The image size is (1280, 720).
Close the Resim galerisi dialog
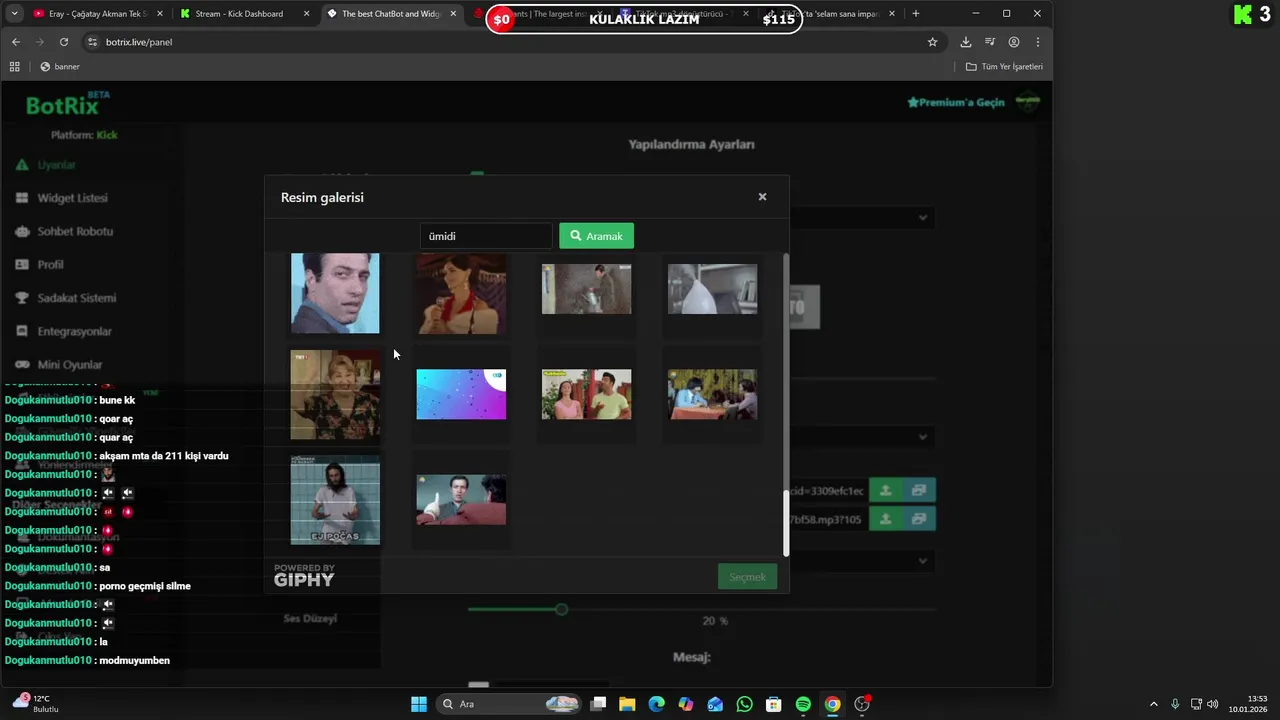pyautogui.click(x=762, y=197)
